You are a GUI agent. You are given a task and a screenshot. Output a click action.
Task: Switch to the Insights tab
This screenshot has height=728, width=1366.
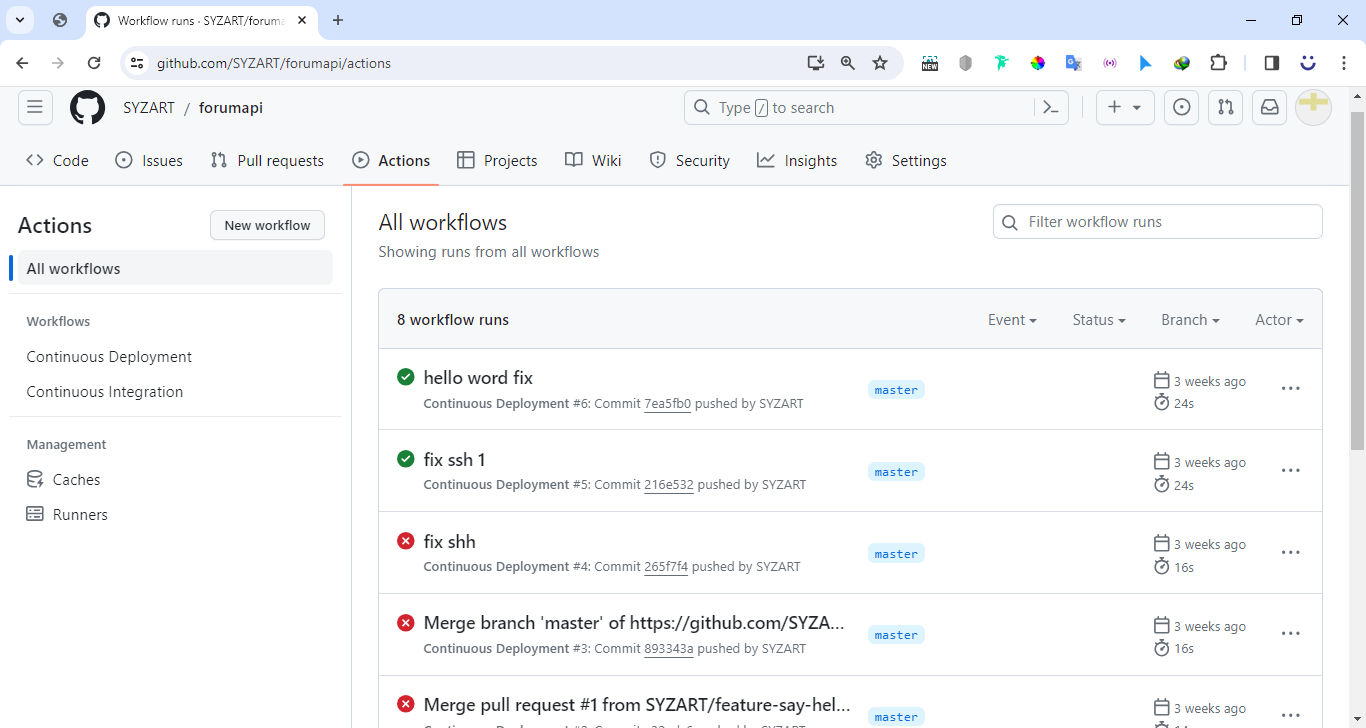(x=797, y=160)
